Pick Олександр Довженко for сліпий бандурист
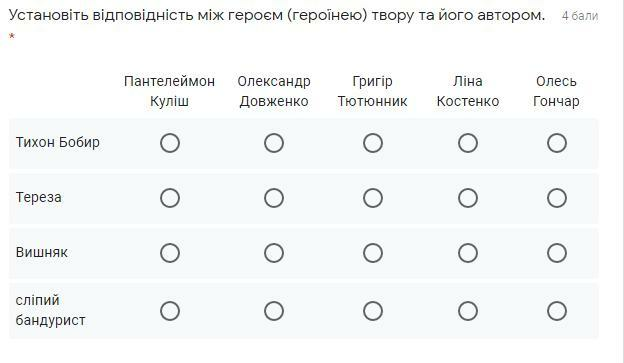This screenshot has width=624, height=363. pyautogui.click(x=274, y=311)
